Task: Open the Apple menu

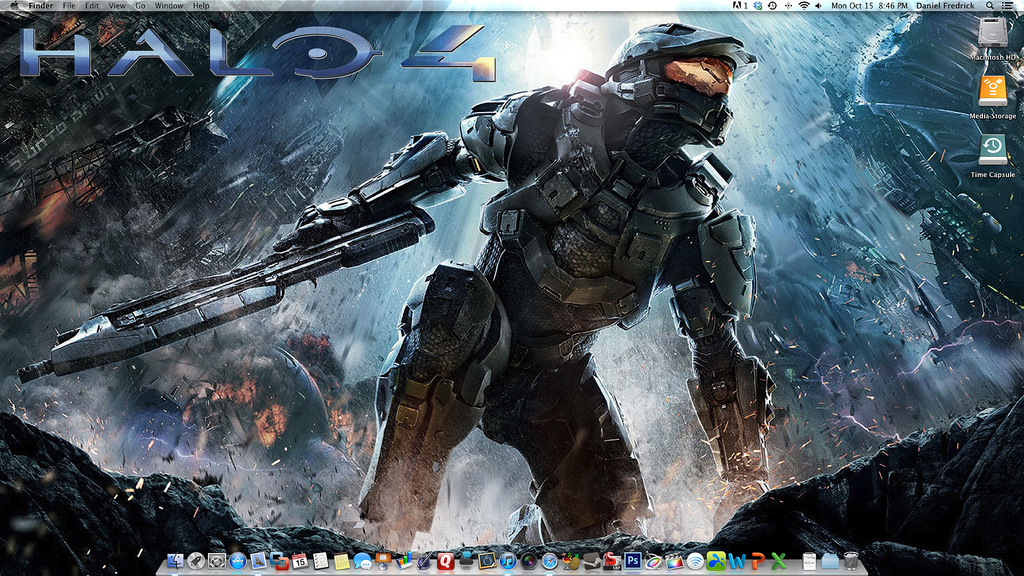Action: (14, 5)
